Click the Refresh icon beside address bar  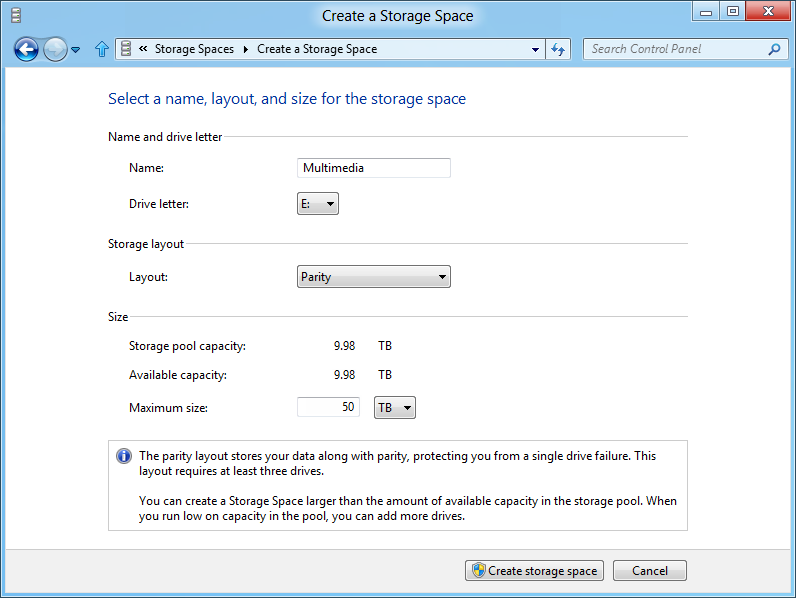[558, 49]
